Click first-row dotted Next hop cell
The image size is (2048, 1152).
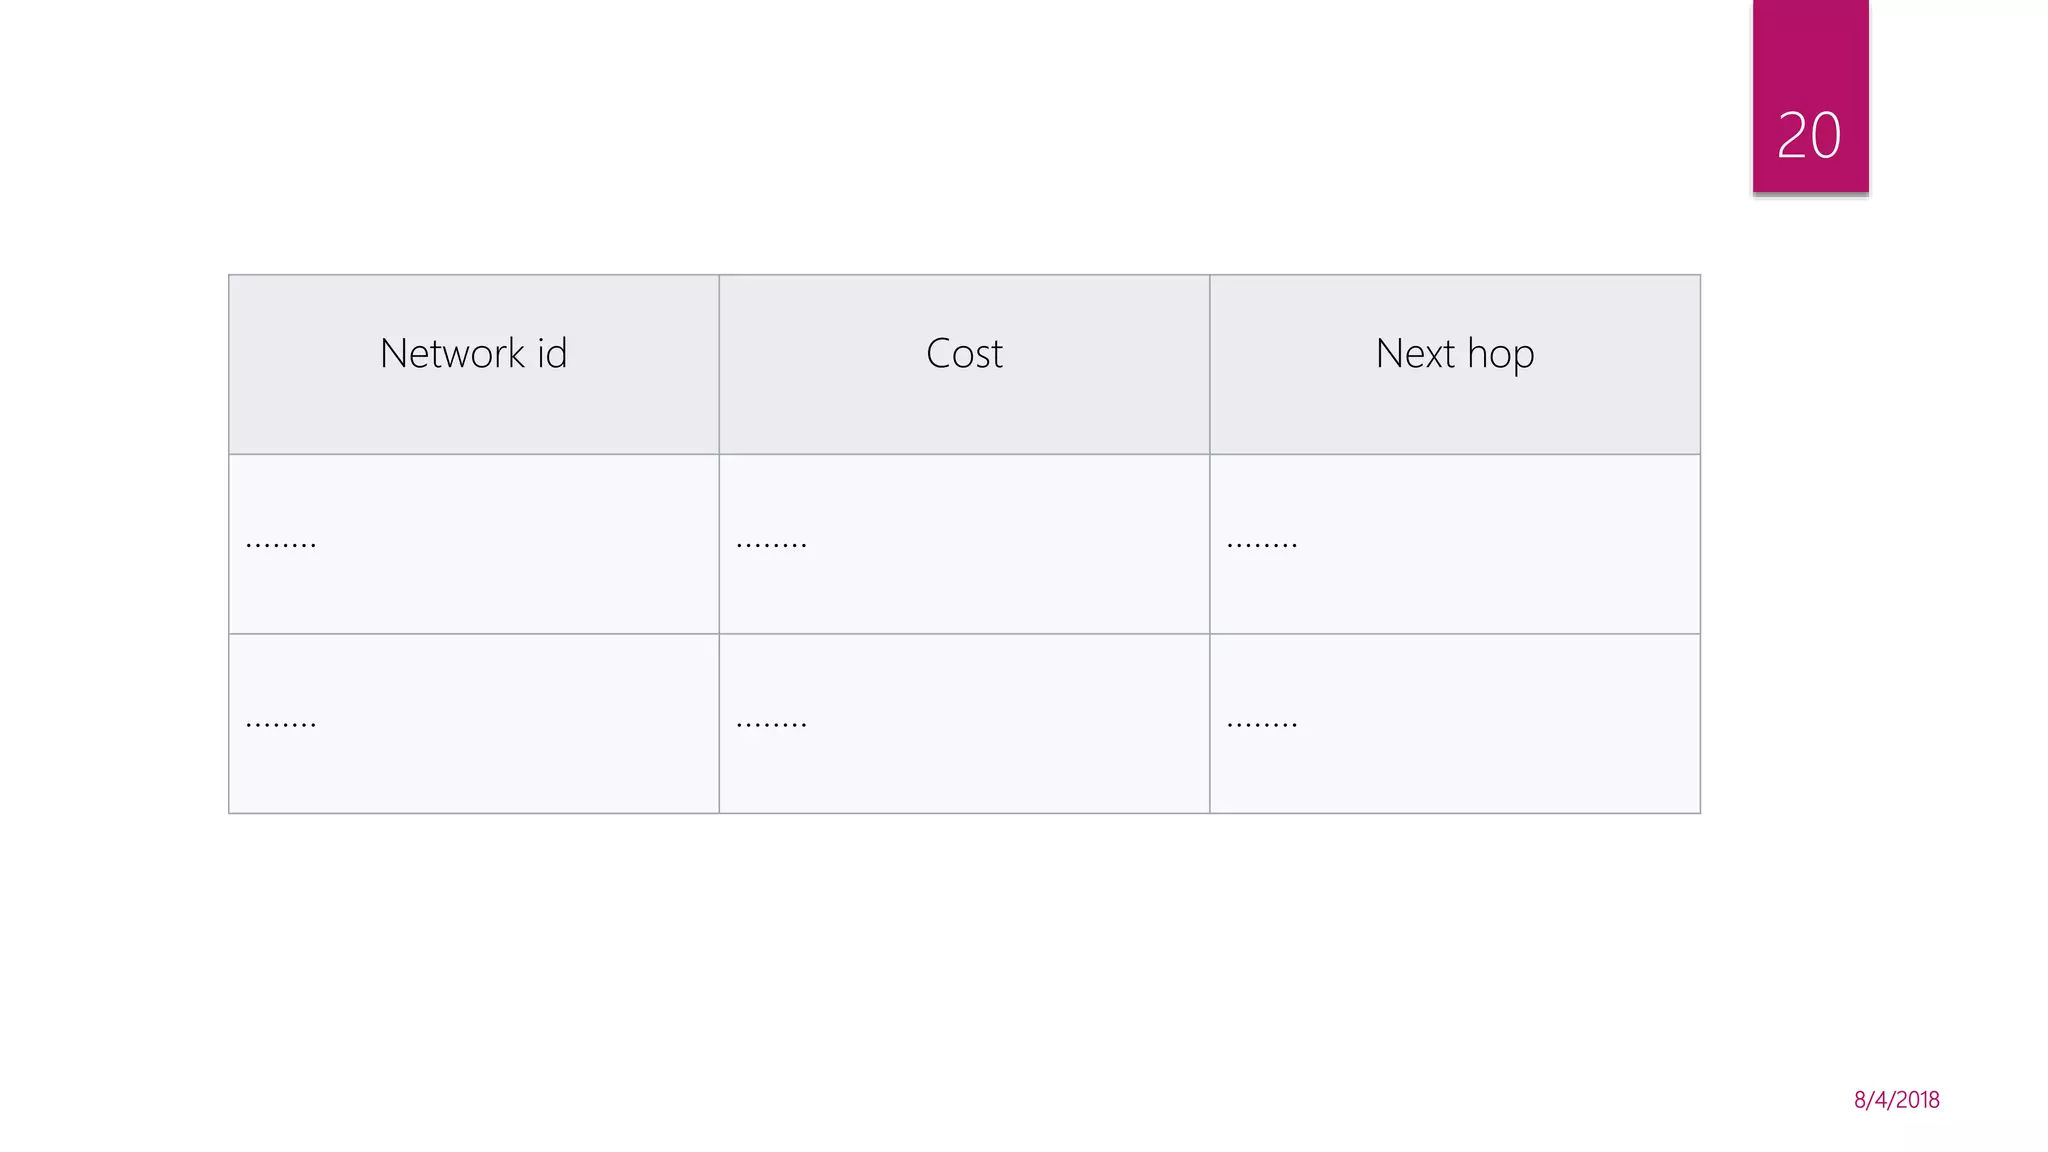point(1455,544)
